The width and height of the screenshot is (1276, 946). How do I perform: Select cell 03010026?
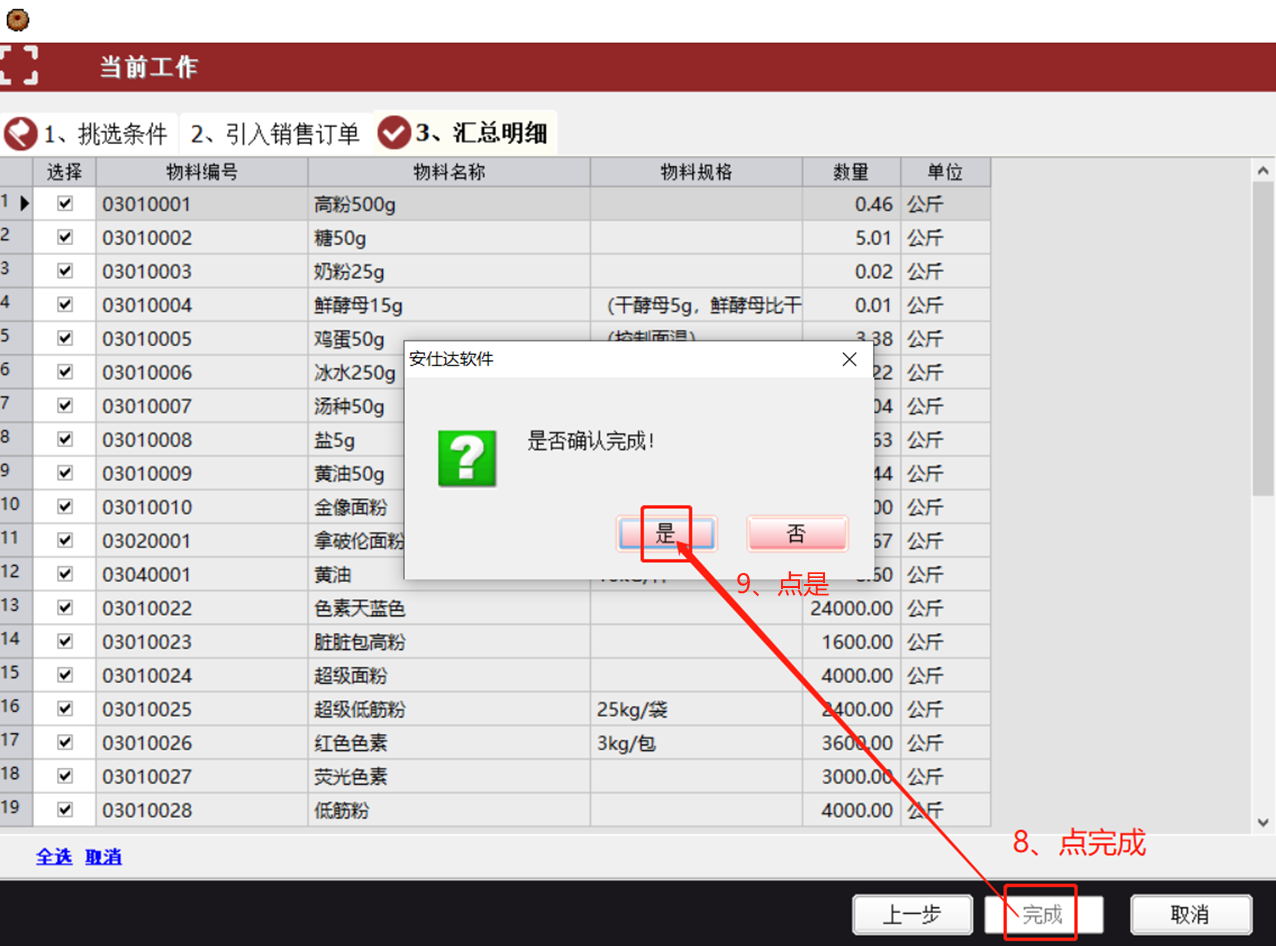pos(202,743)
